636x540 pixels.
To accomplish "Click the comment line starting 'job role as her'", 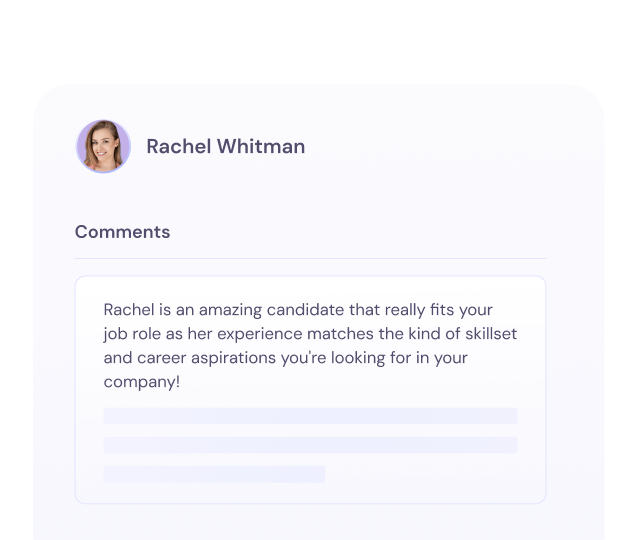I will [x=310, y=334].
